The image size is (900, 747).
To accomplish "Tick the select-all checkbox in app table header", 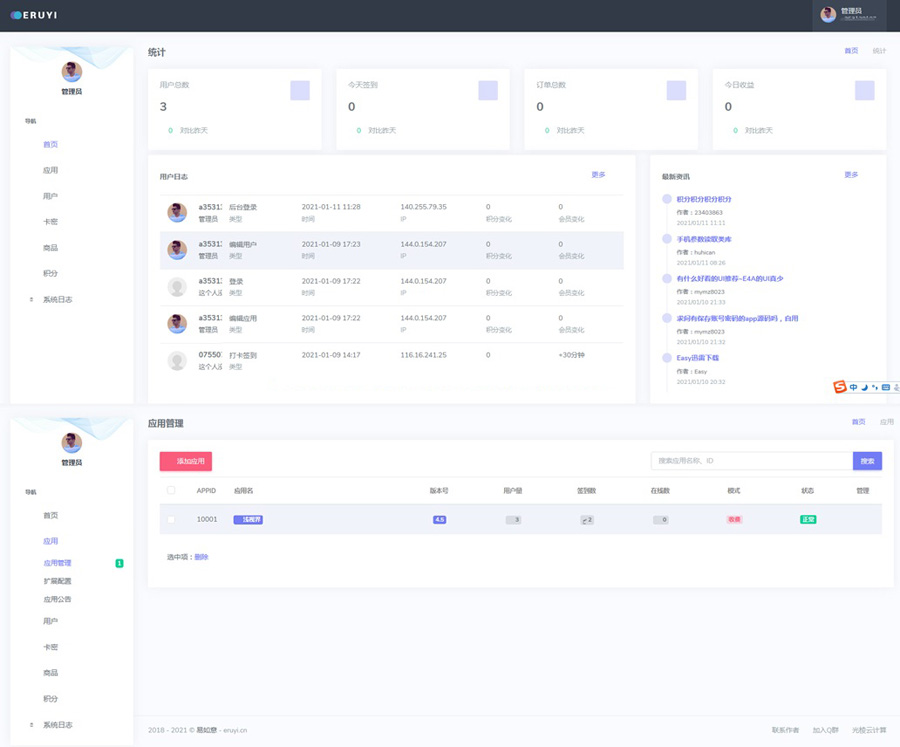I will point(171,490).
